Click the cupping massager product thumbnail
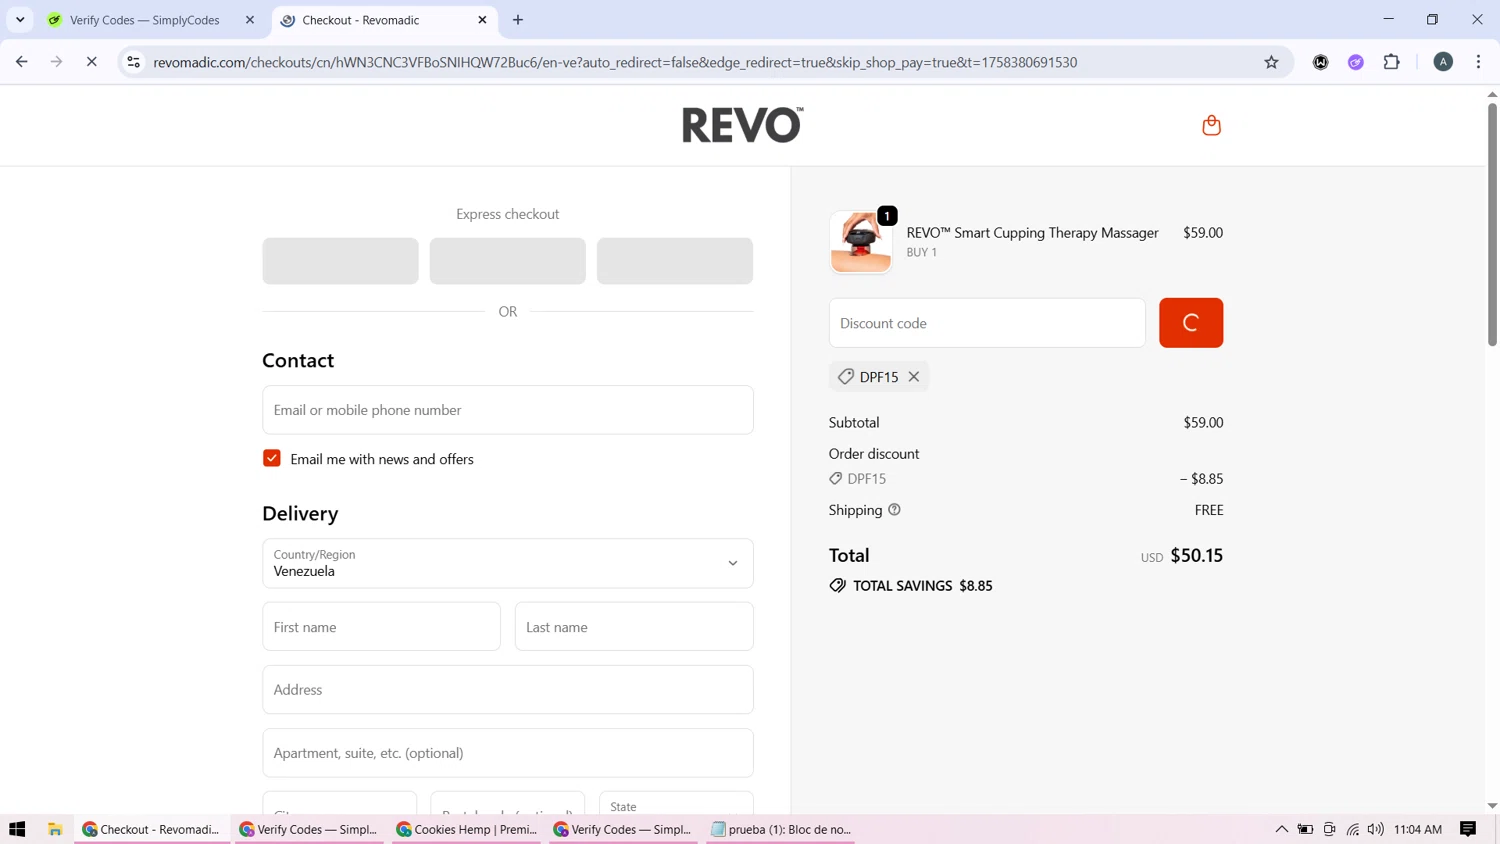The image size is (1500, 844). [x=861, y=242]
